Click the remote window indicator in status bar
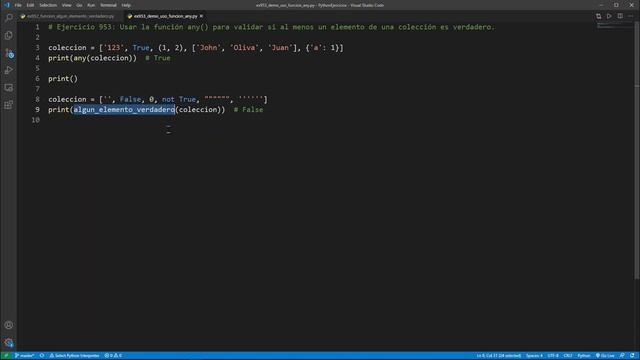Image resolution: width=640 pixels, height=360 pixels. pos(6,356)
